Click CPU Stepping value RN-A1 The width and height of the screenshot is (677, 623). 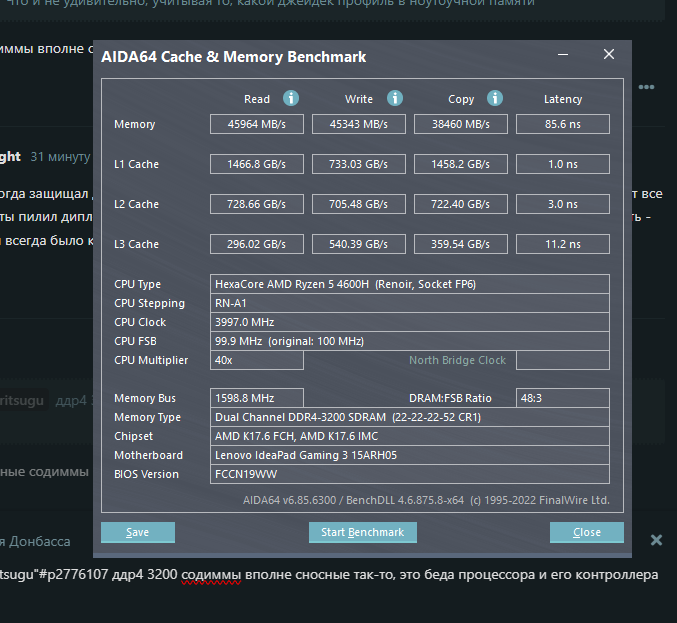pos(410,303)
